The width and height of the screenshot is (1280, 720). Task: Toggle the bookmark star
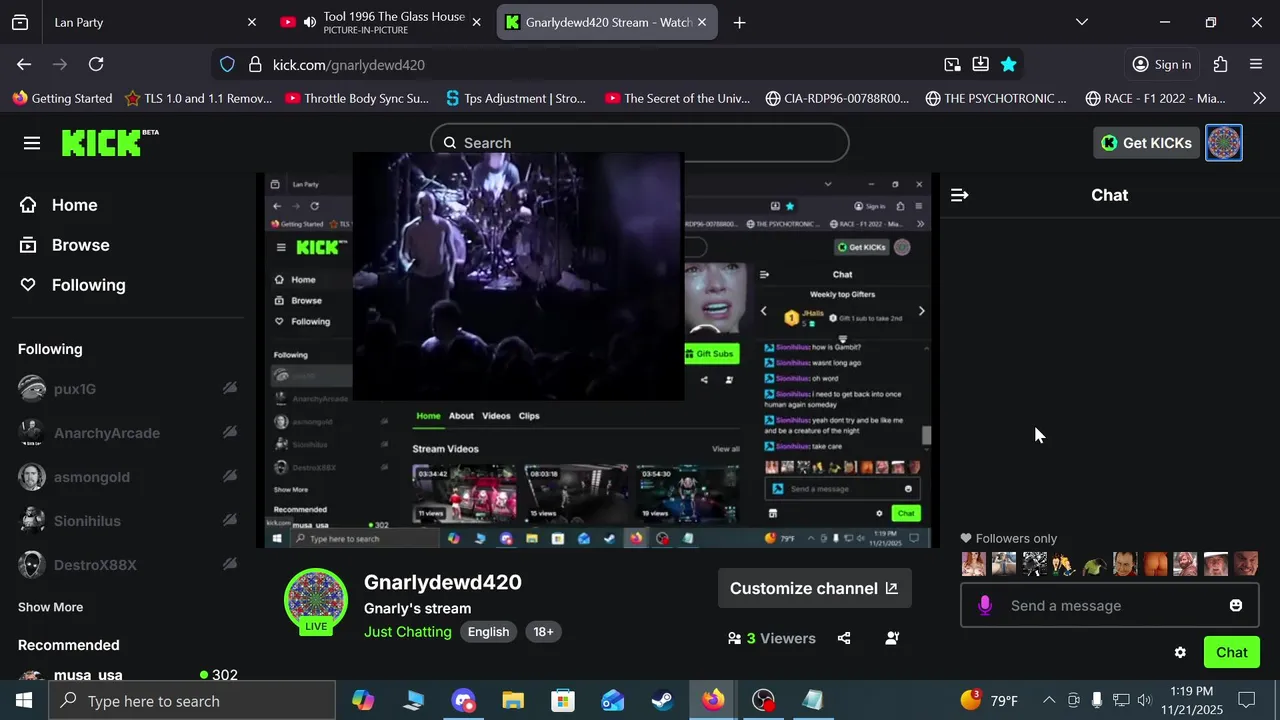tap(1008, 64)
